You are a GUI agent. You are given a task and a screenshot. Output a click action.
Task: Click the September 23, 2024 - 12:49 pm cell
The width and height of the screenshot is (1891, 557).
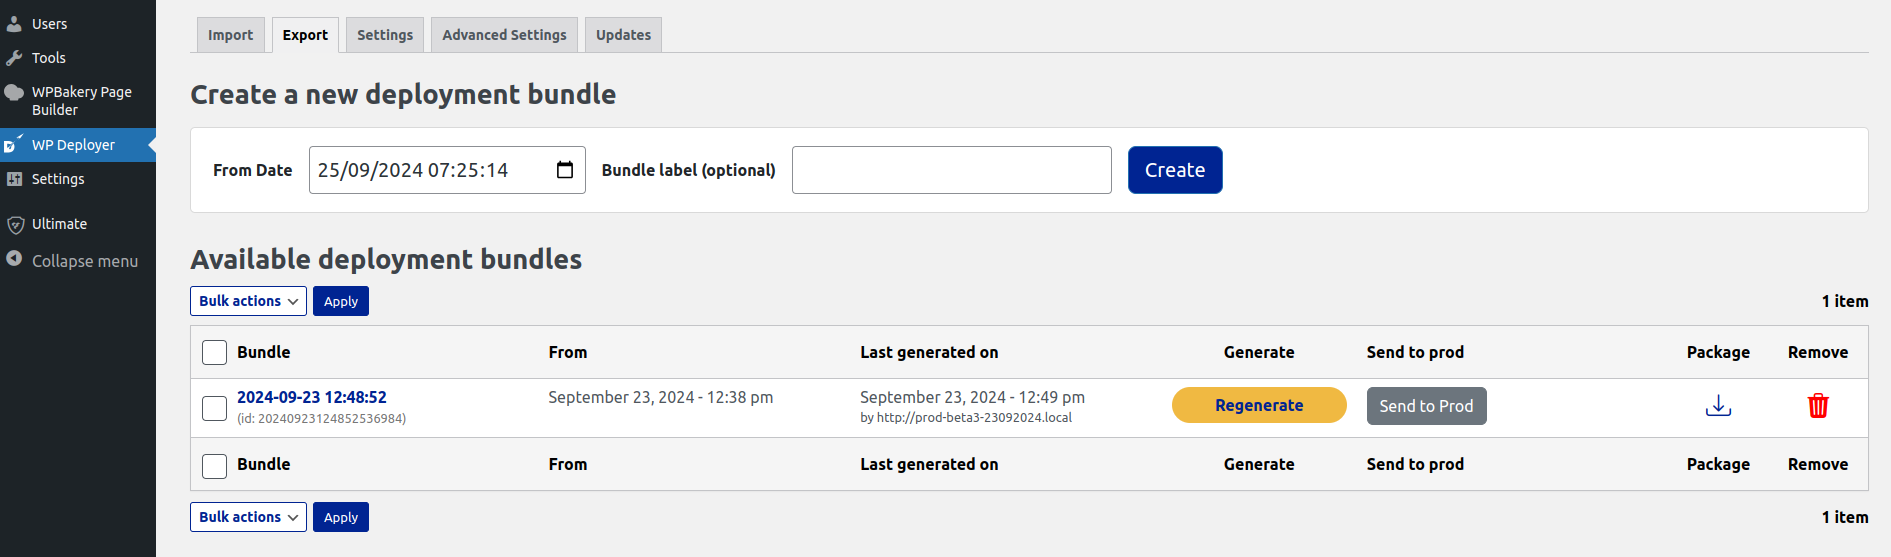click(x=972, y=397)
